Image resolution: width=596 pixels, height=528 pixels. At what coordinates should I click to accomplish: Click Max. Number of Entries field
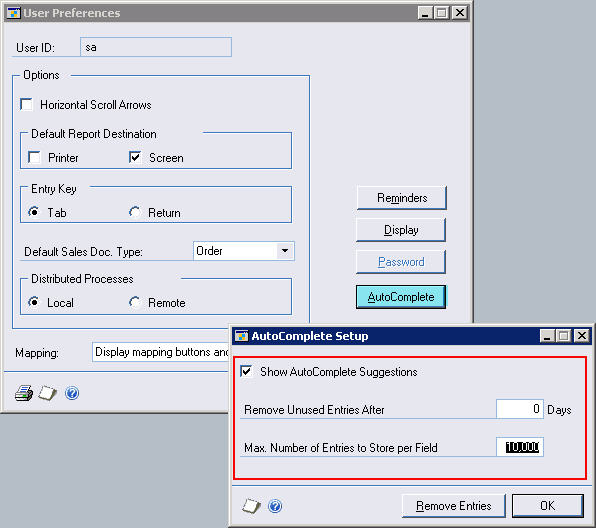[520, 447]
